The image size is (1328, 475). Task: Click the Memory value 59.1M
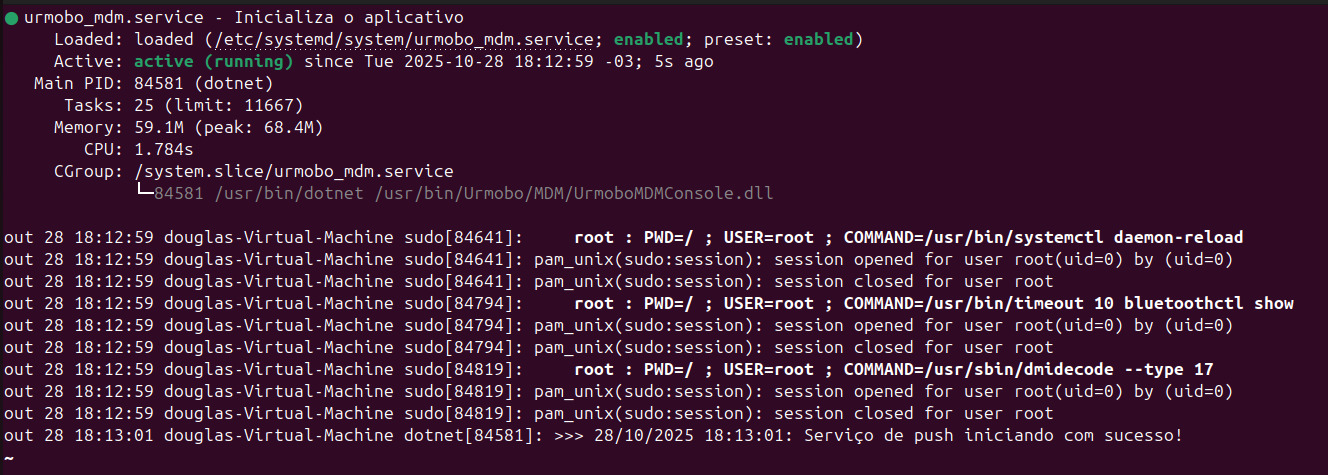tap(160, 128)
